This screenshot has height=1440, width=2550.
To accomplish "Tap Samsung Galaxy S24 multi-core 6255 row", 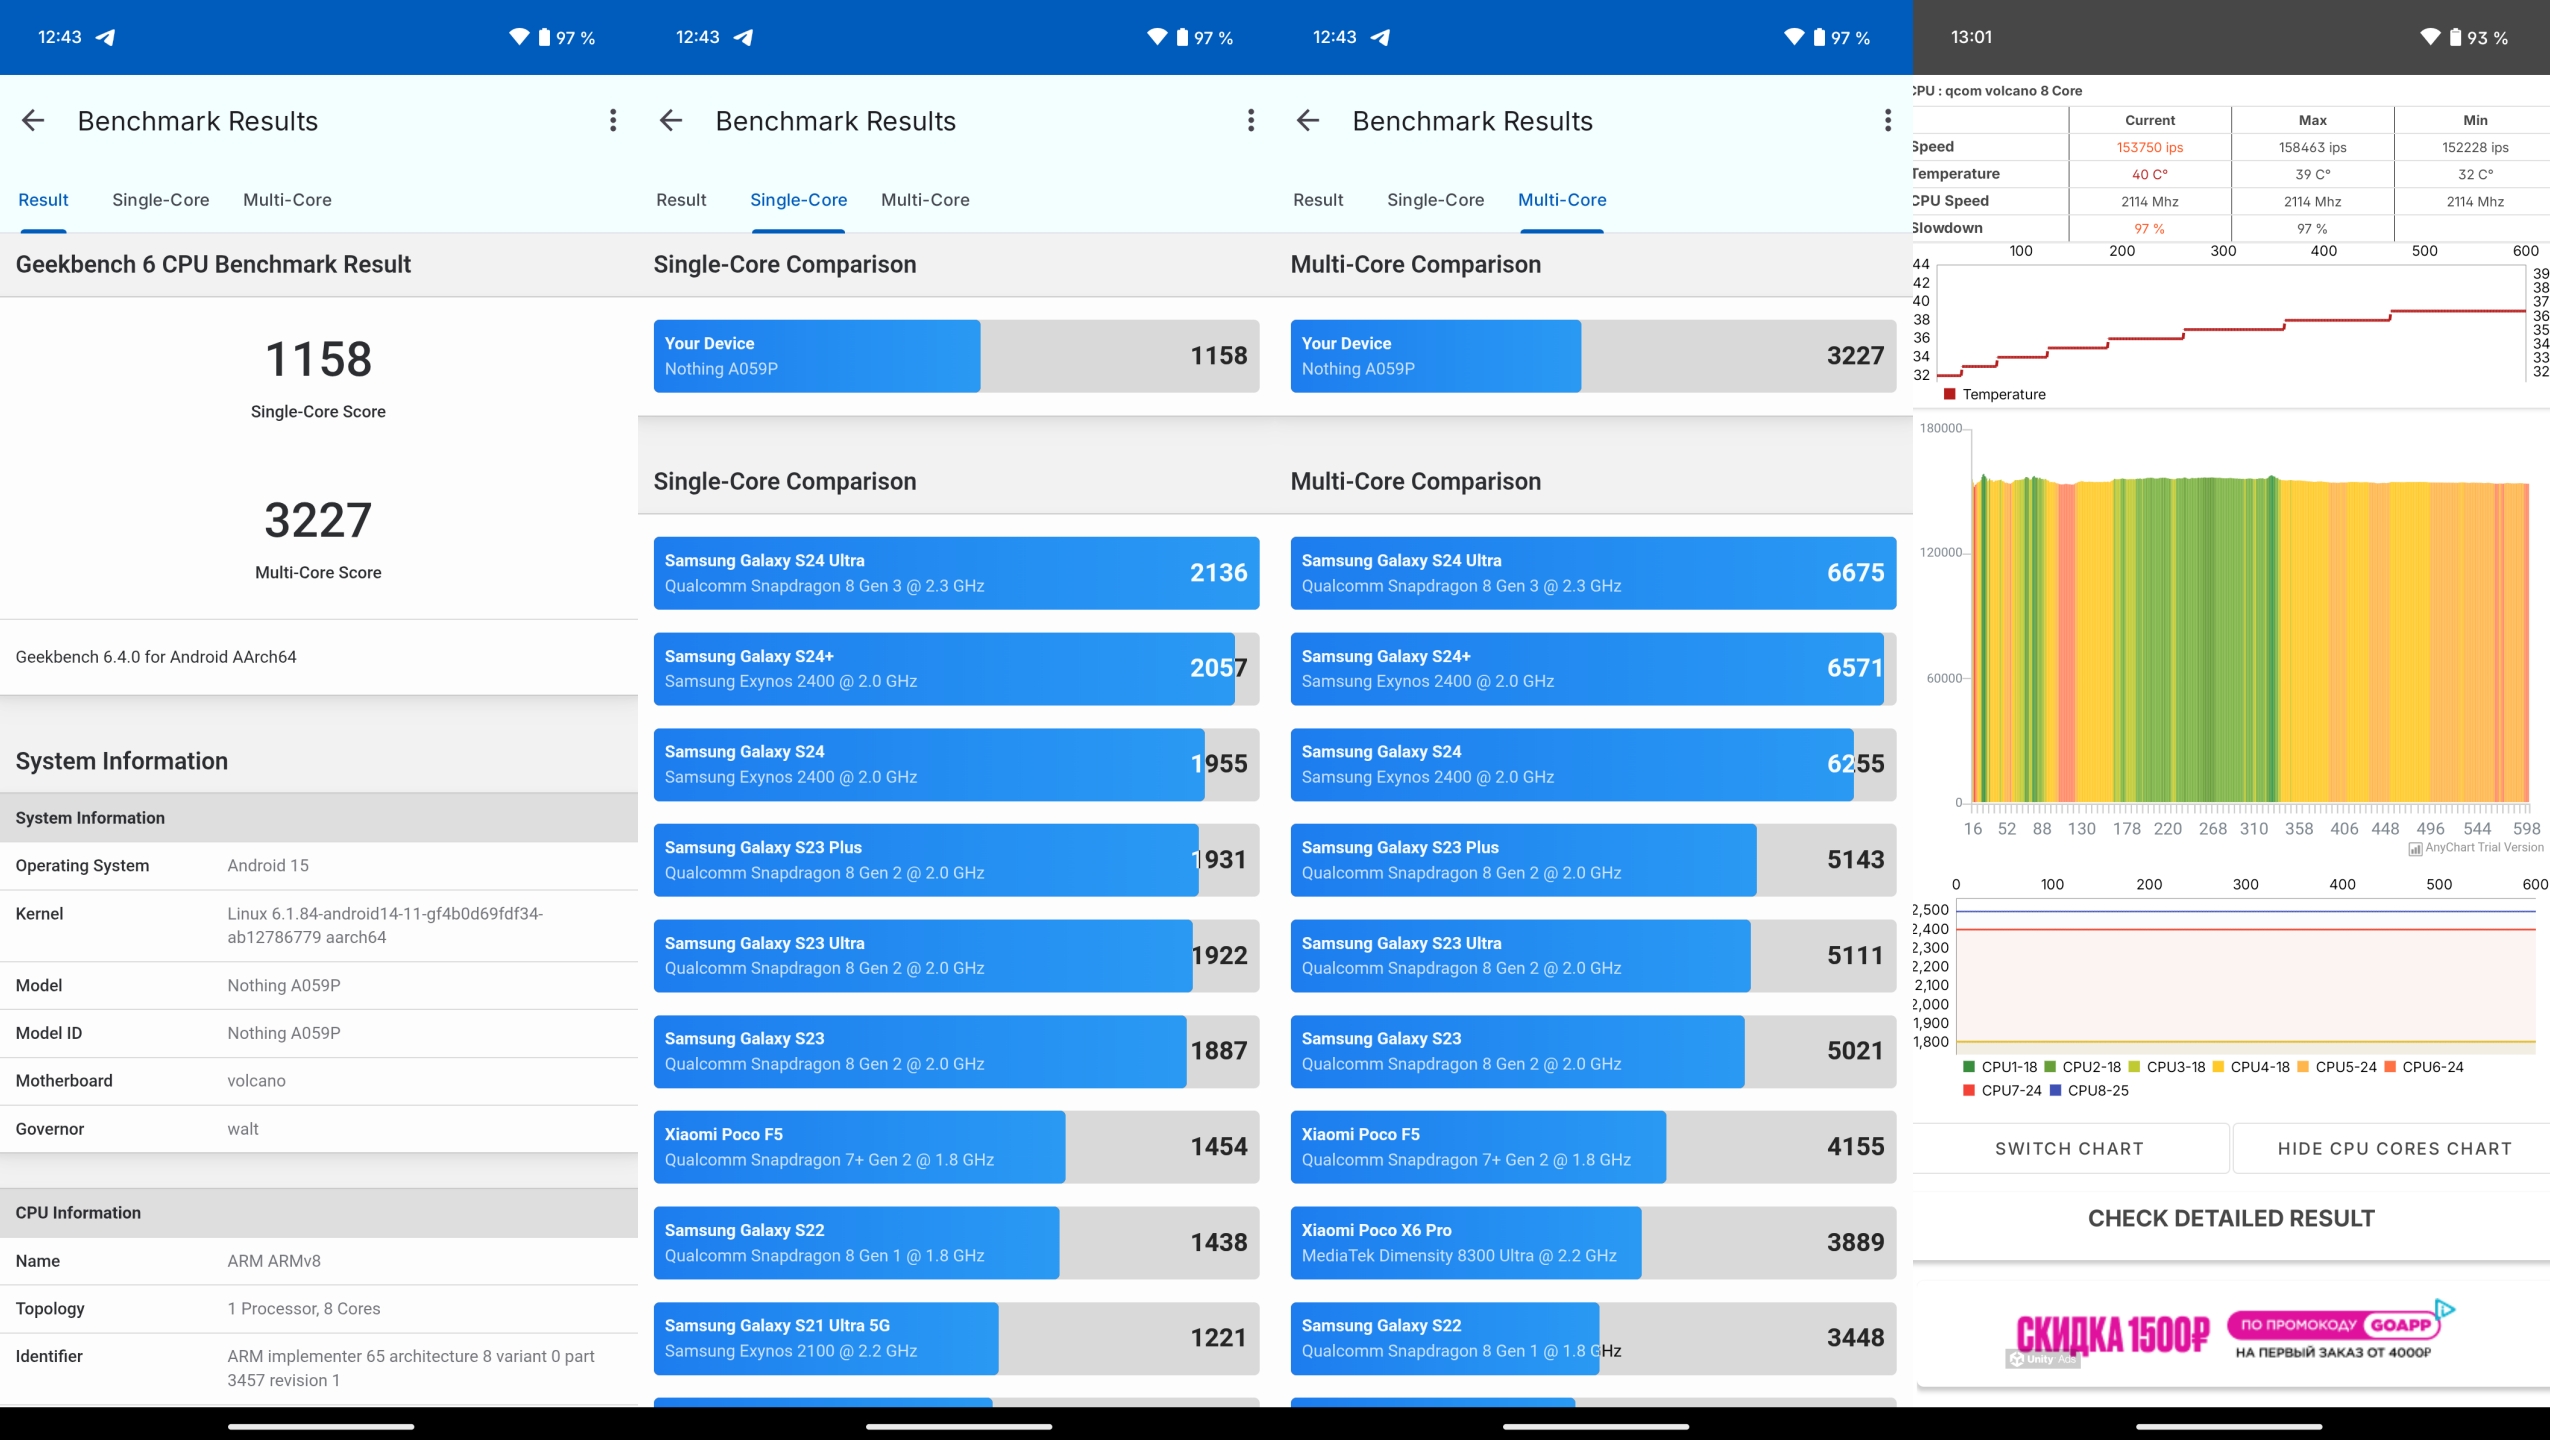I will 1593,765.
